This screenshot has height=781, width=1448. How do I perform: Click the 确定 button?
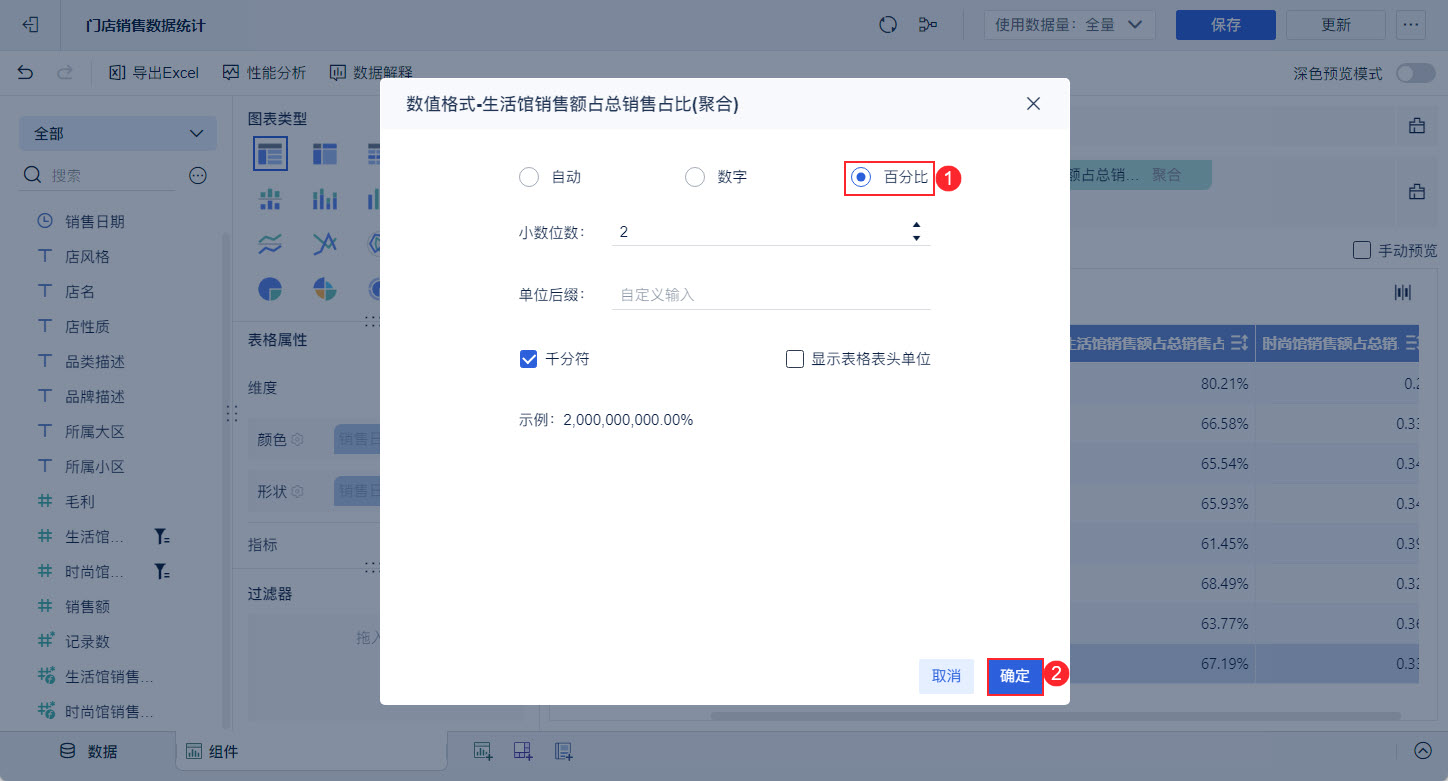(1015, 676)
